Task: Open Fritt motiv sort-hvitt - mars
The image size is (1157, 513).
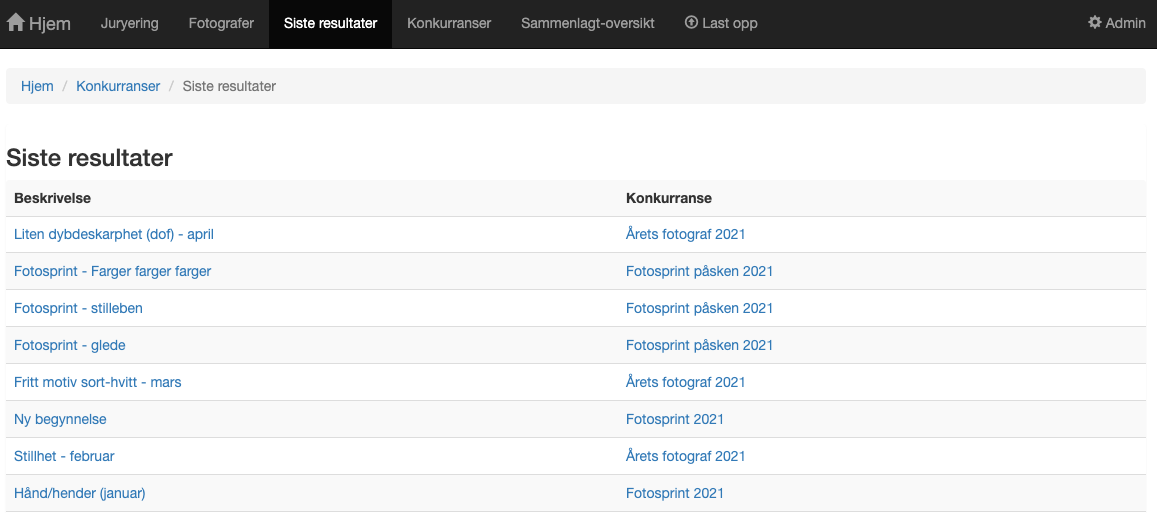Action: click(x=97, y=382)
